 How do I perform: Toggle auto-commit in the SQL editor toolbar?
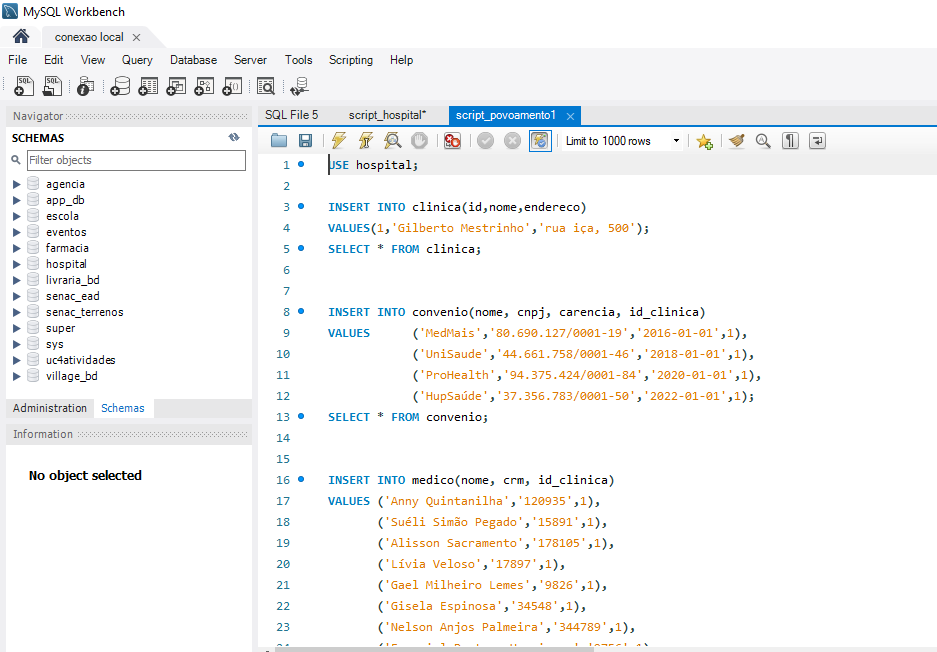point(539,140)
